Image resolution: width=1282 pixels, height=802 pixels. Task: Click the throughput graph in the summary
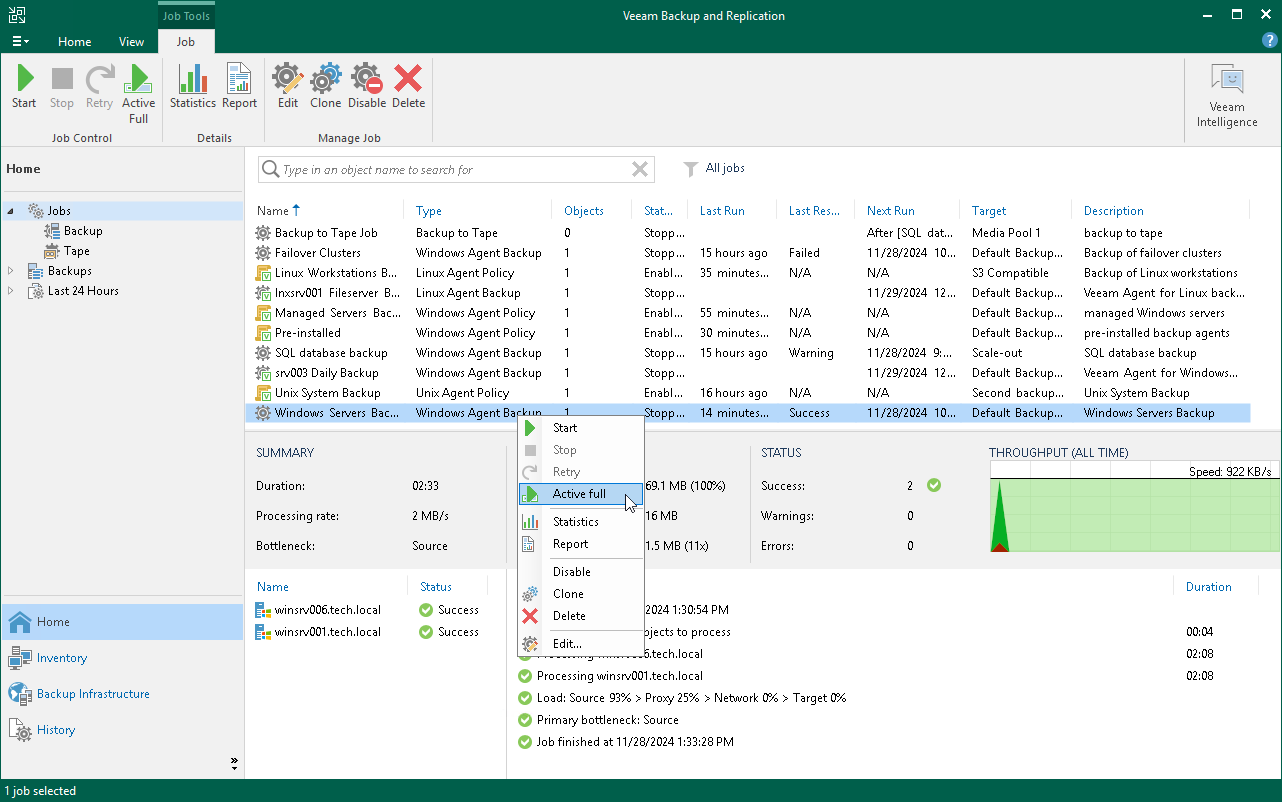(x=1133, y=507)
